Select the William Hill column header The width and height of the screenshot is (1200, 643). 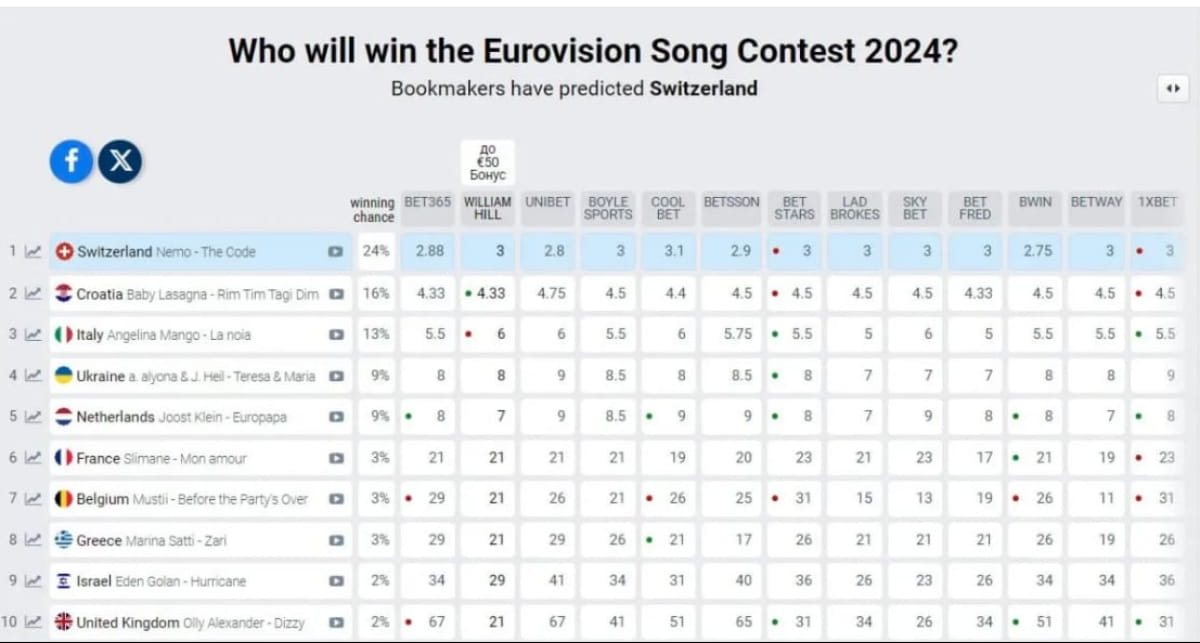coord(488,208)
